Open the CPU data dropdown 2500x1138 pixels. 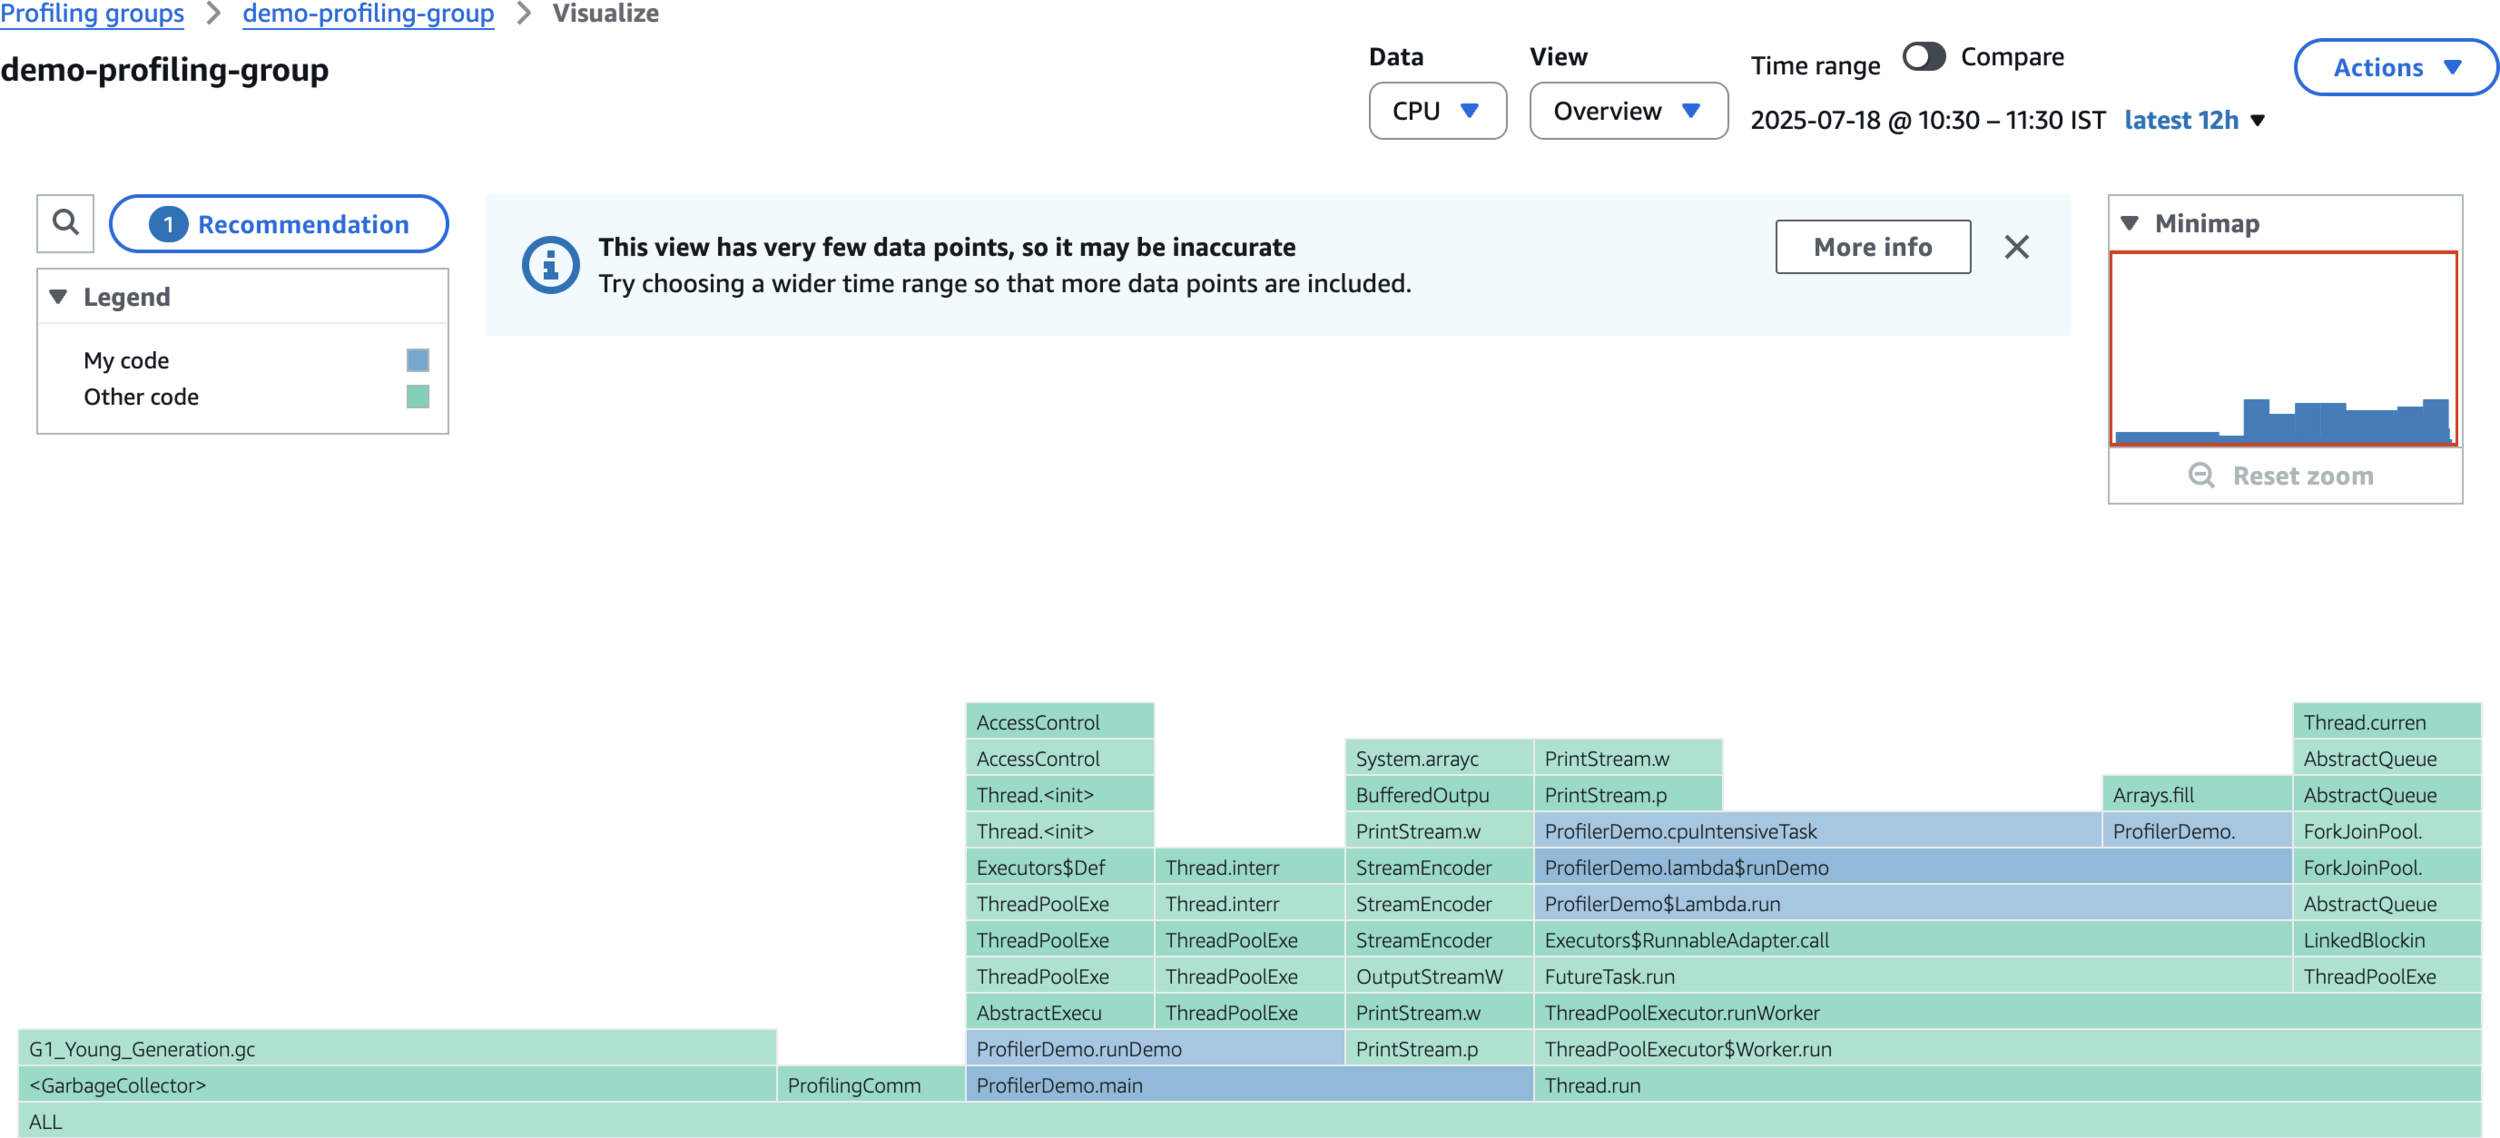1436,111
